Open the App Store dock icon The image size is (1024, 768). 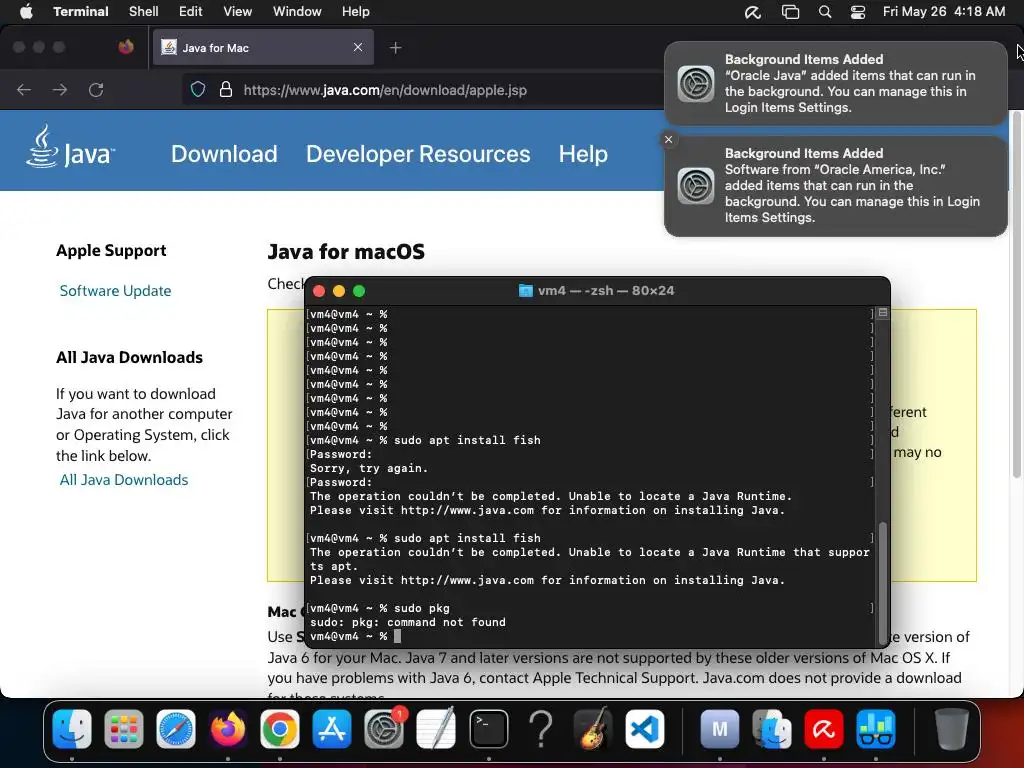[332, 729]
